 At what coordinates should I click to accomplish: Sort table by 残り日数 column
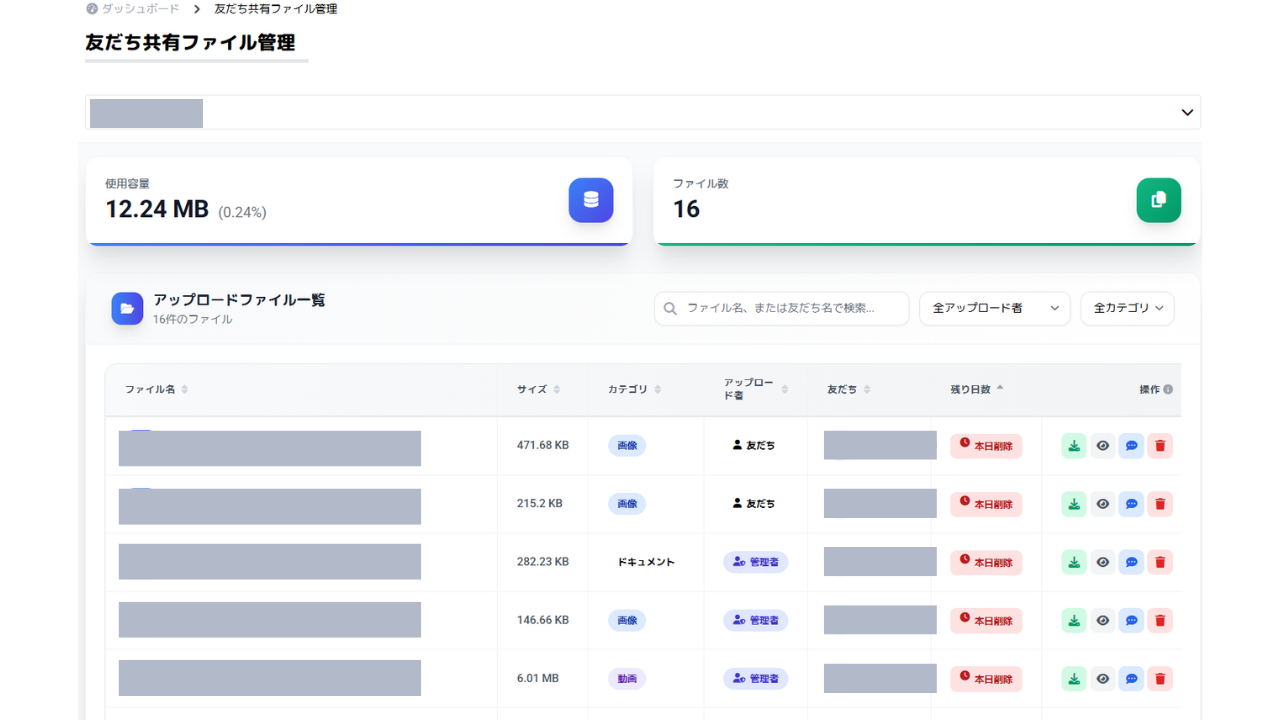pyautogui.click(x=976, y=389)
